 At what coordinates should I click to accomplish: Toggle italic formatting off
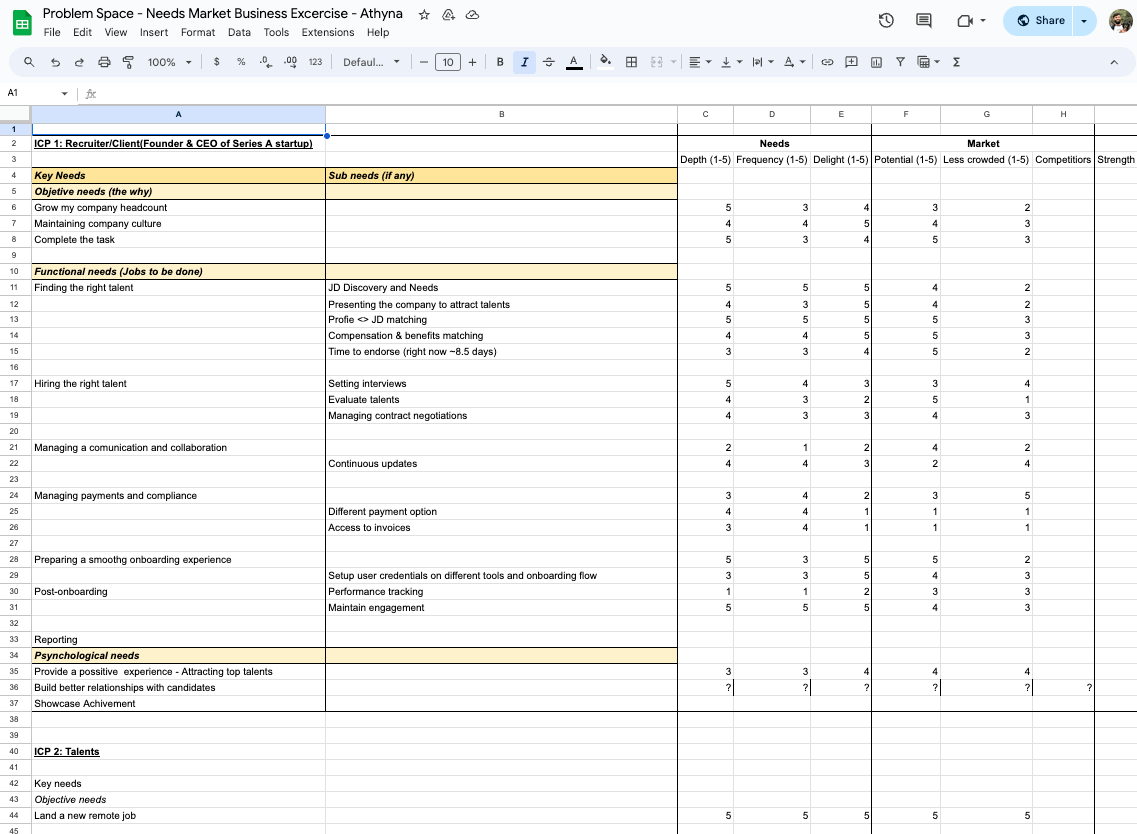point(524,62)
